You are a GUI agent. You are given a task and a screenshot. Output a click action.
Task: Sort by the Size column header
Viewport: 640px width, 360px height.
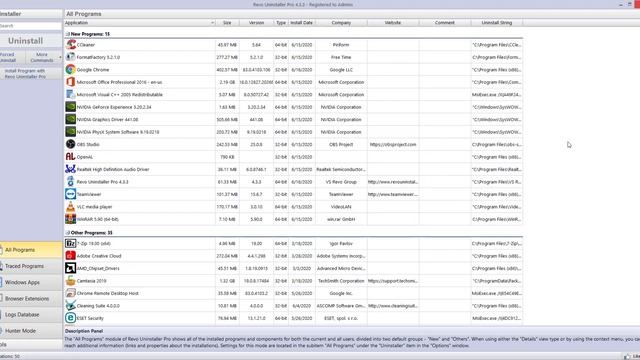point(227,23)
